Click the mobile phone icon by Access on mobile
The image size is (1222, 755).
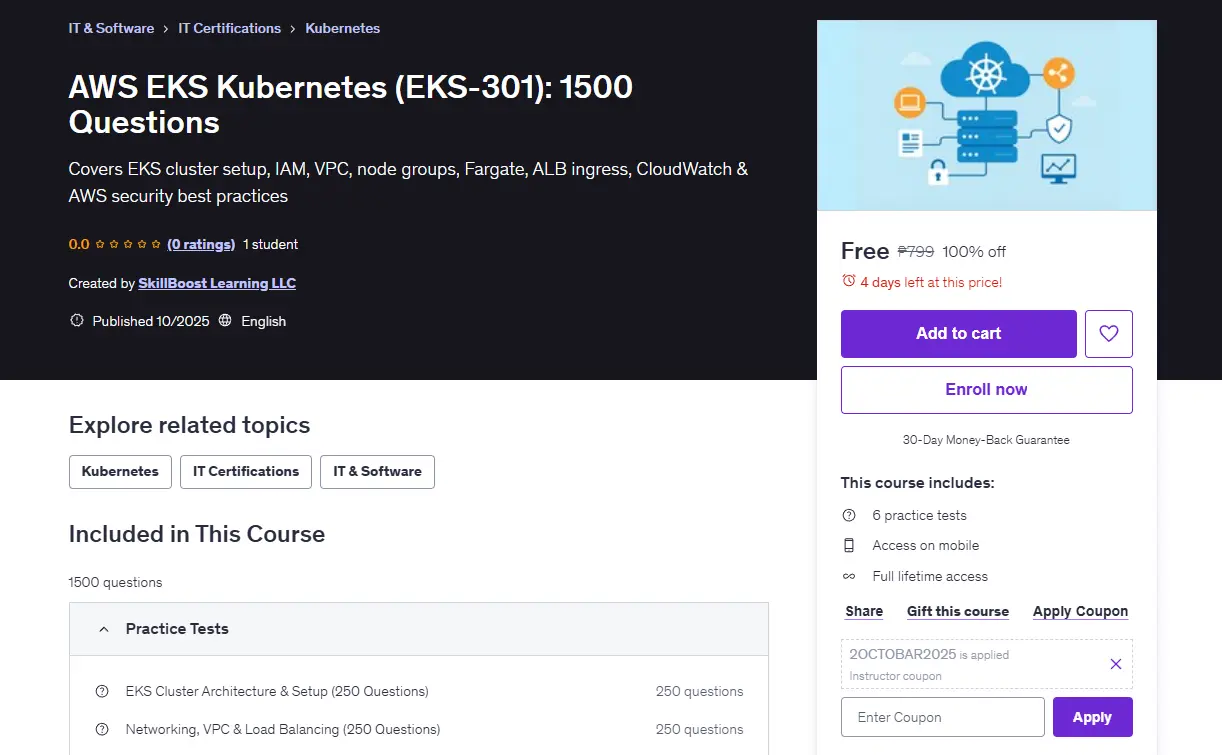849,546
